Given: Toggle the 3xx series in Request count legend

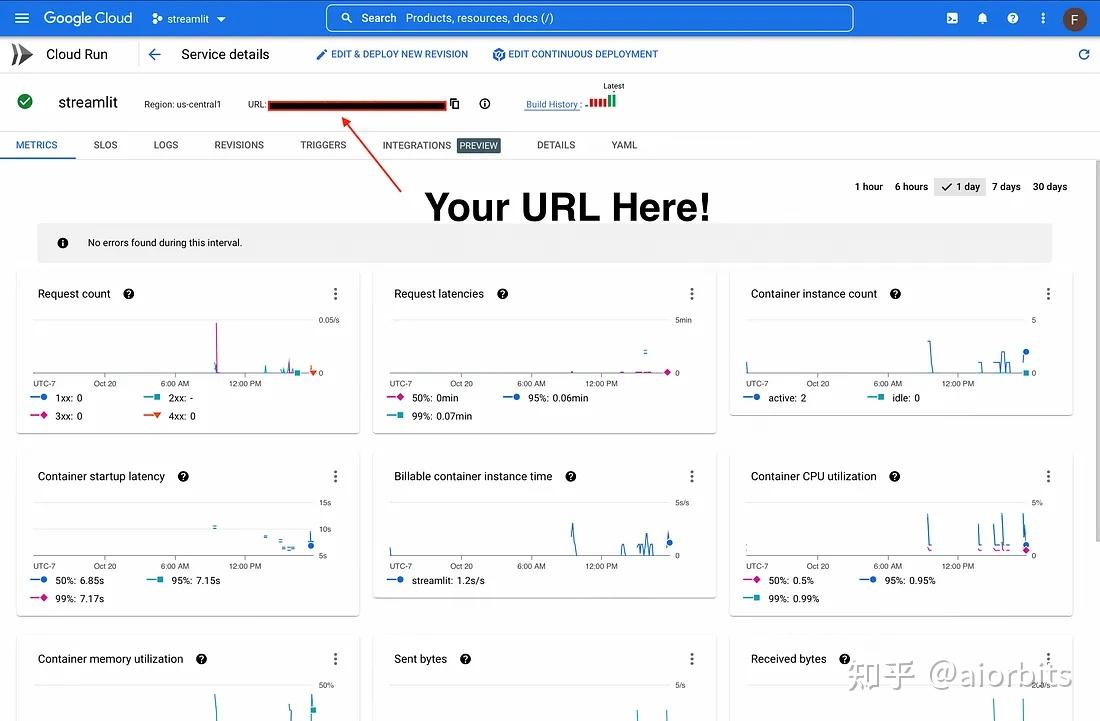Looking at the screenshot, I should tap(57, 416).
